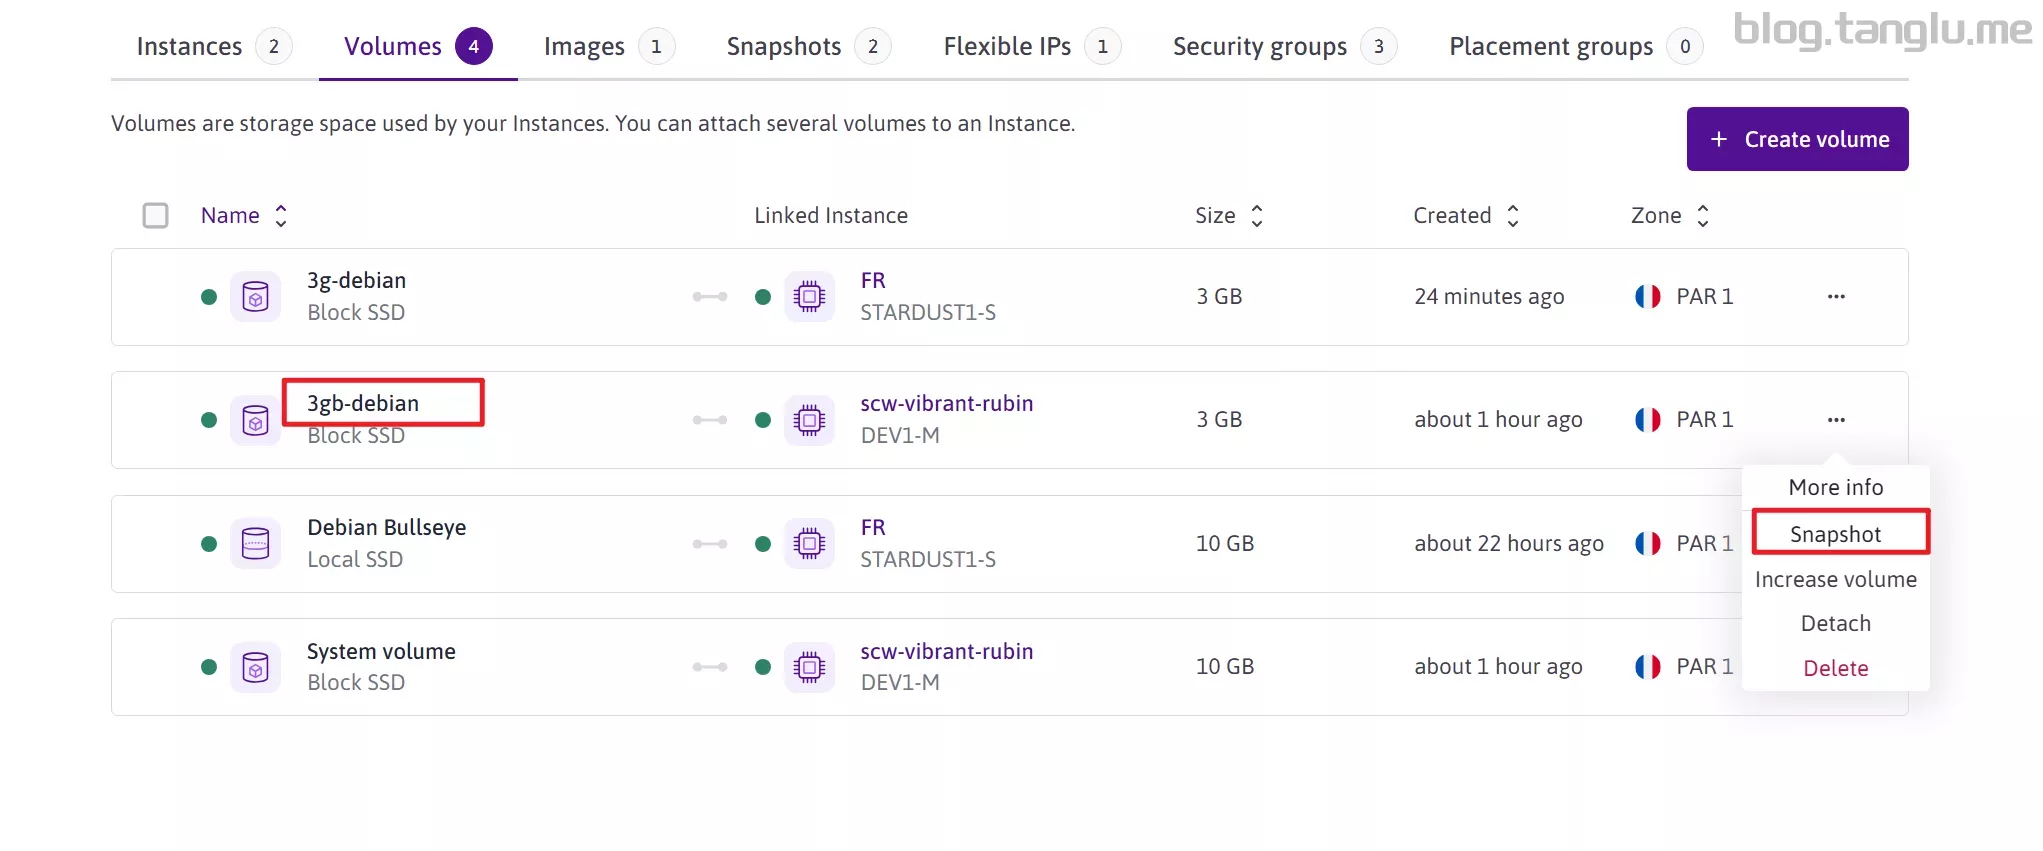Click the 3g-debian block volume icon

(x=255, y=297)
